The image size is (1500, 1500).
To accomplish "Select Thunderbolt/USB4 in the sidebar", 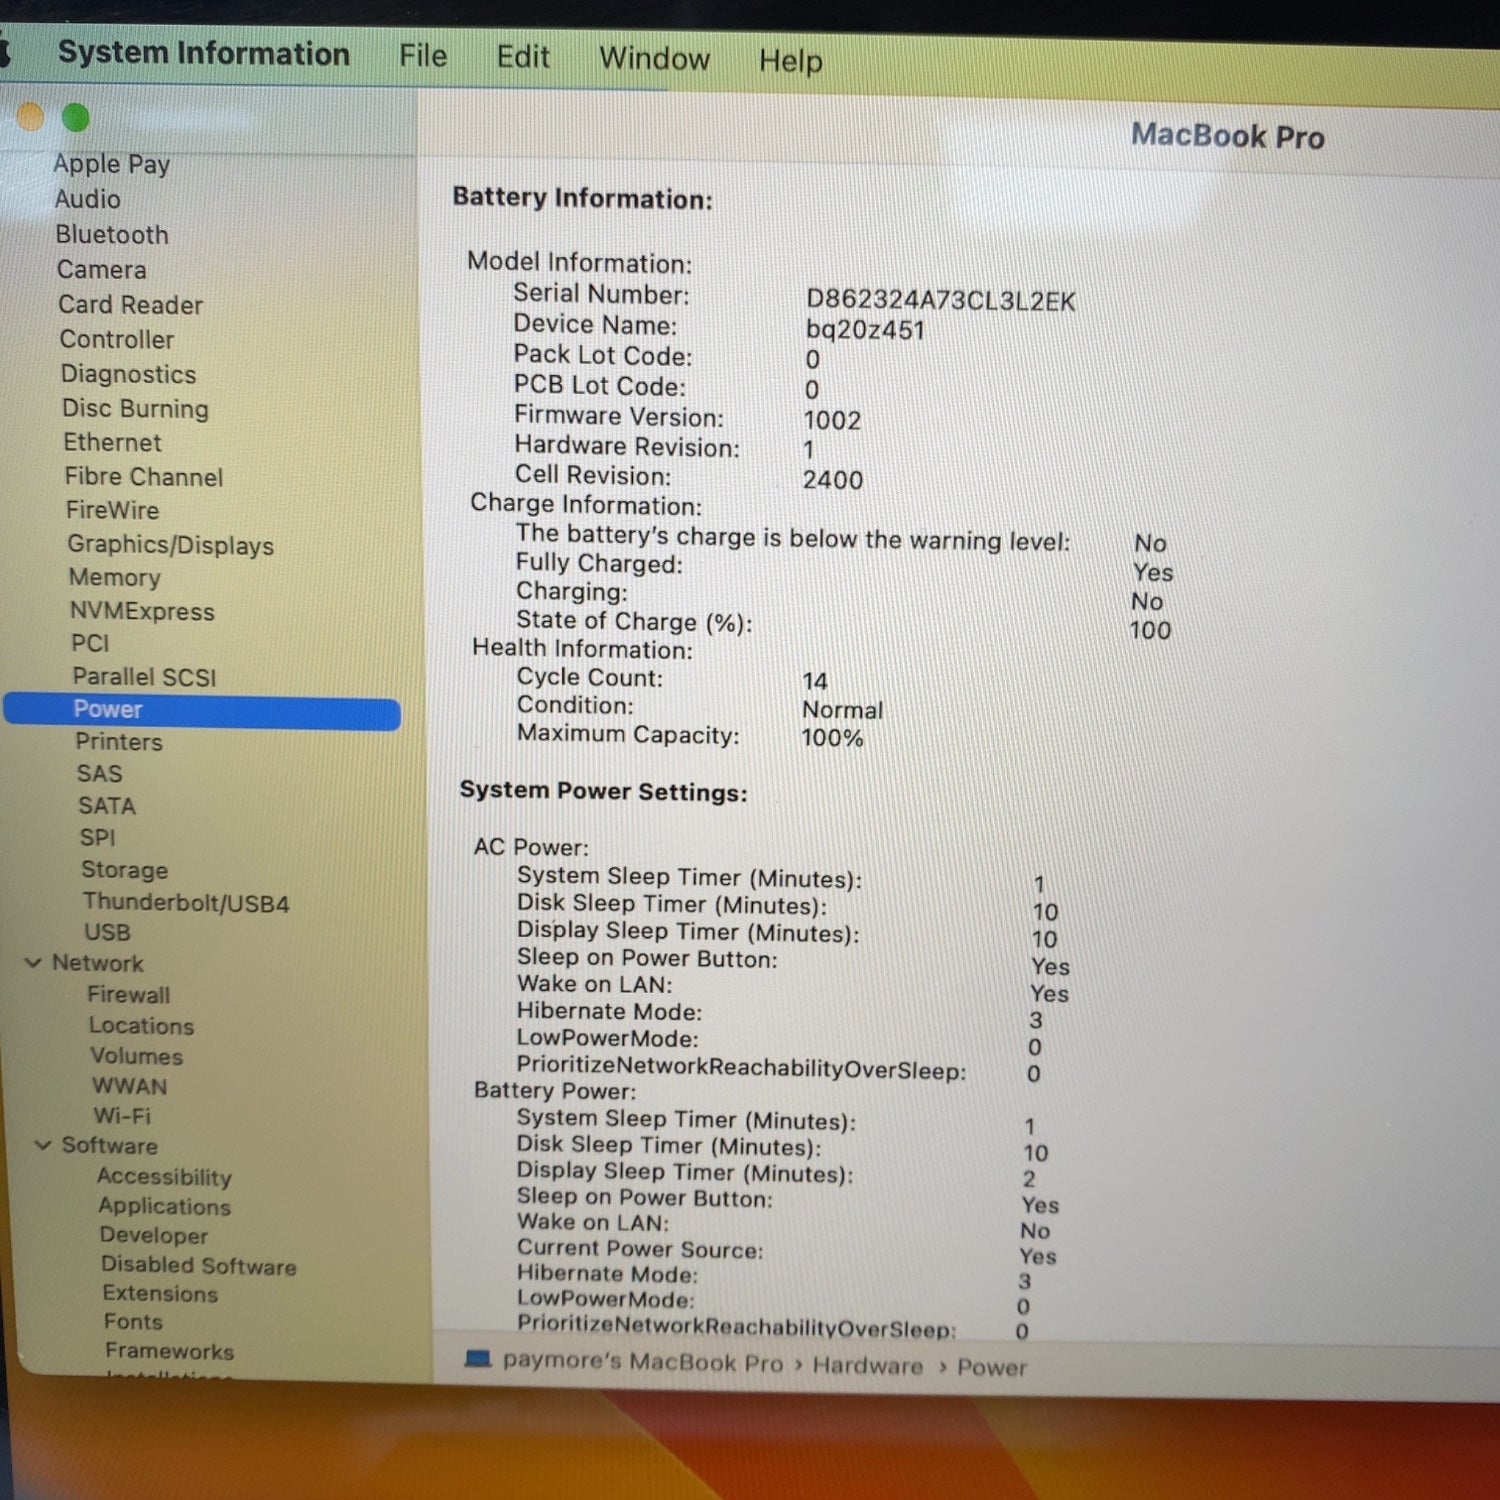I will 186,903.
